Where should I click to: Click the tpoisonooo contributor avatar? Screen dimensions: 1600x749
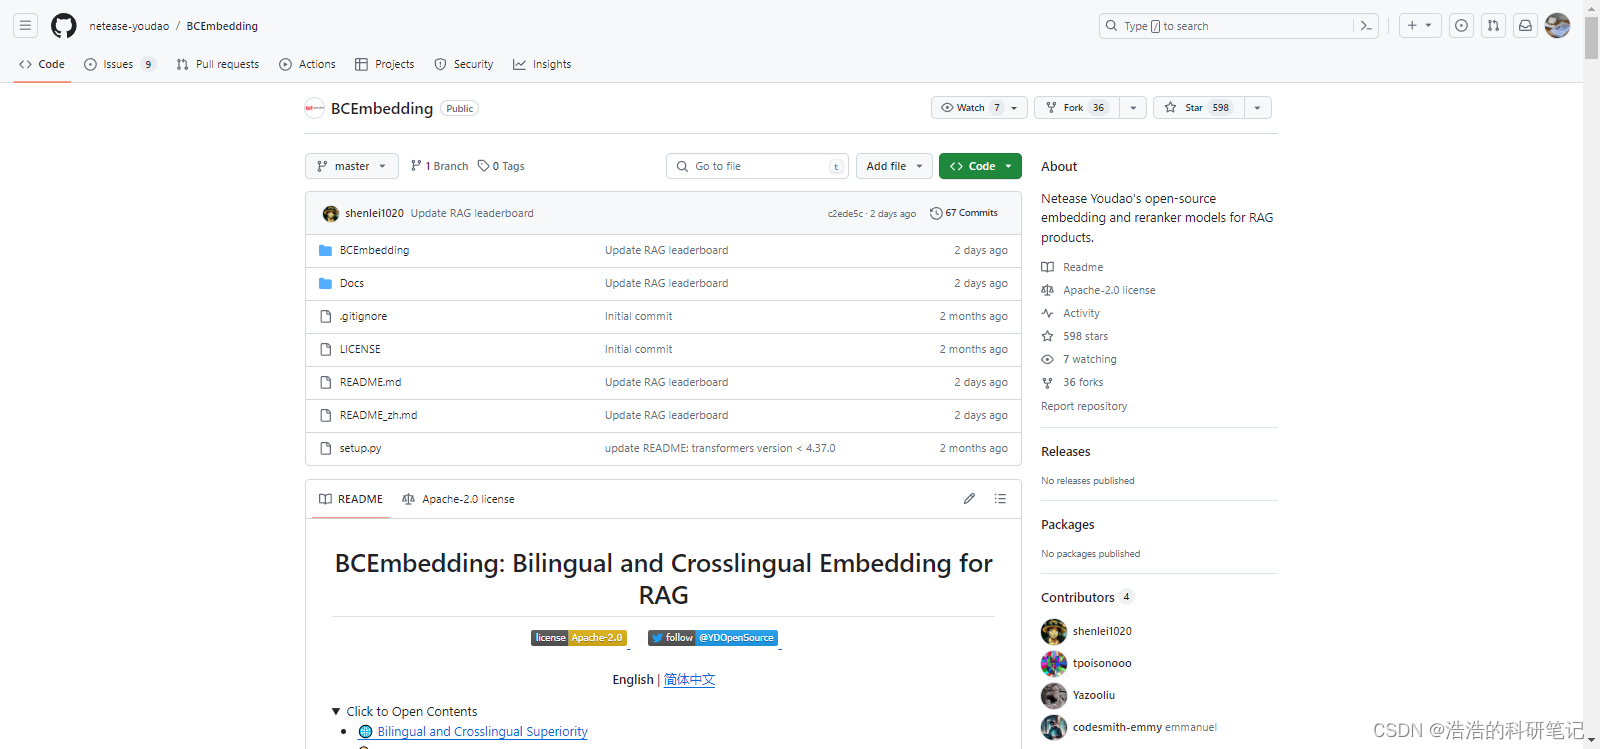click(1054, 663)
